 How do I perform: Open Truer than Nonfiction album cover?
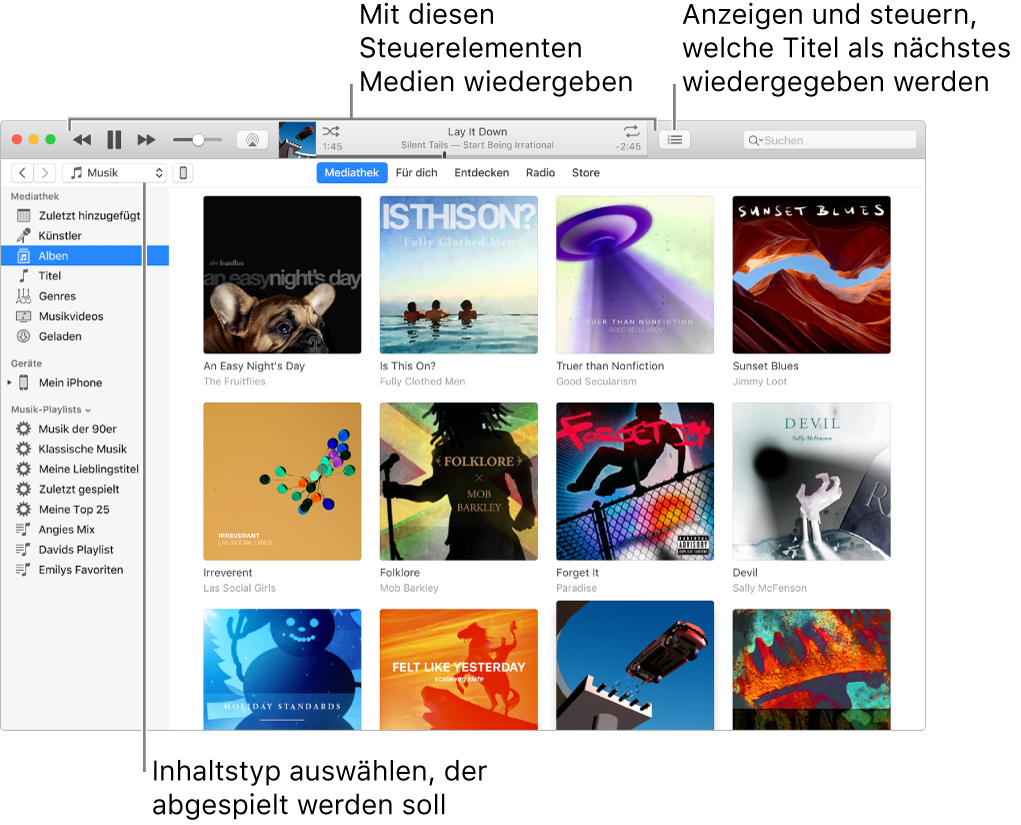coord(635,275)
